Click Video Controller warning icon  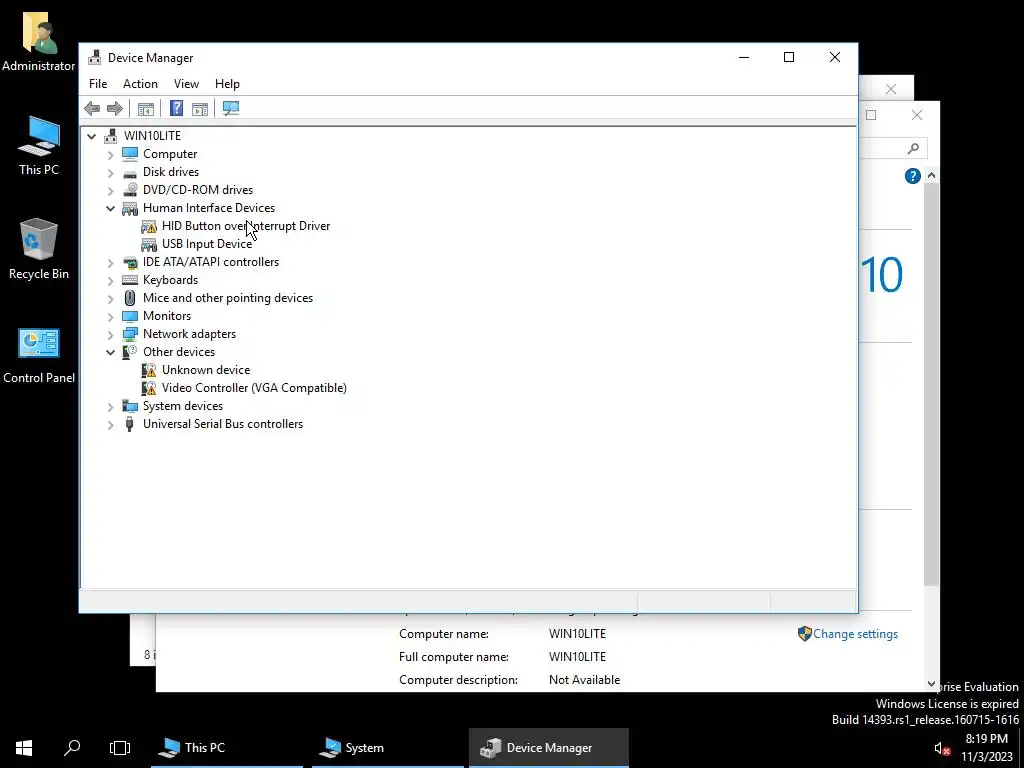click(149, 388)
